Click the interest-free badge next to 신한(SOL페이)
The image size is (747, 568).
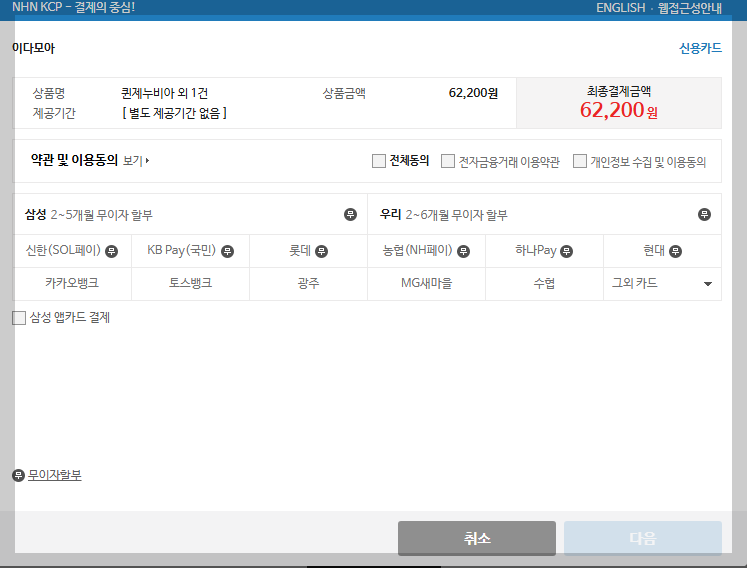[x=111, y=251]
